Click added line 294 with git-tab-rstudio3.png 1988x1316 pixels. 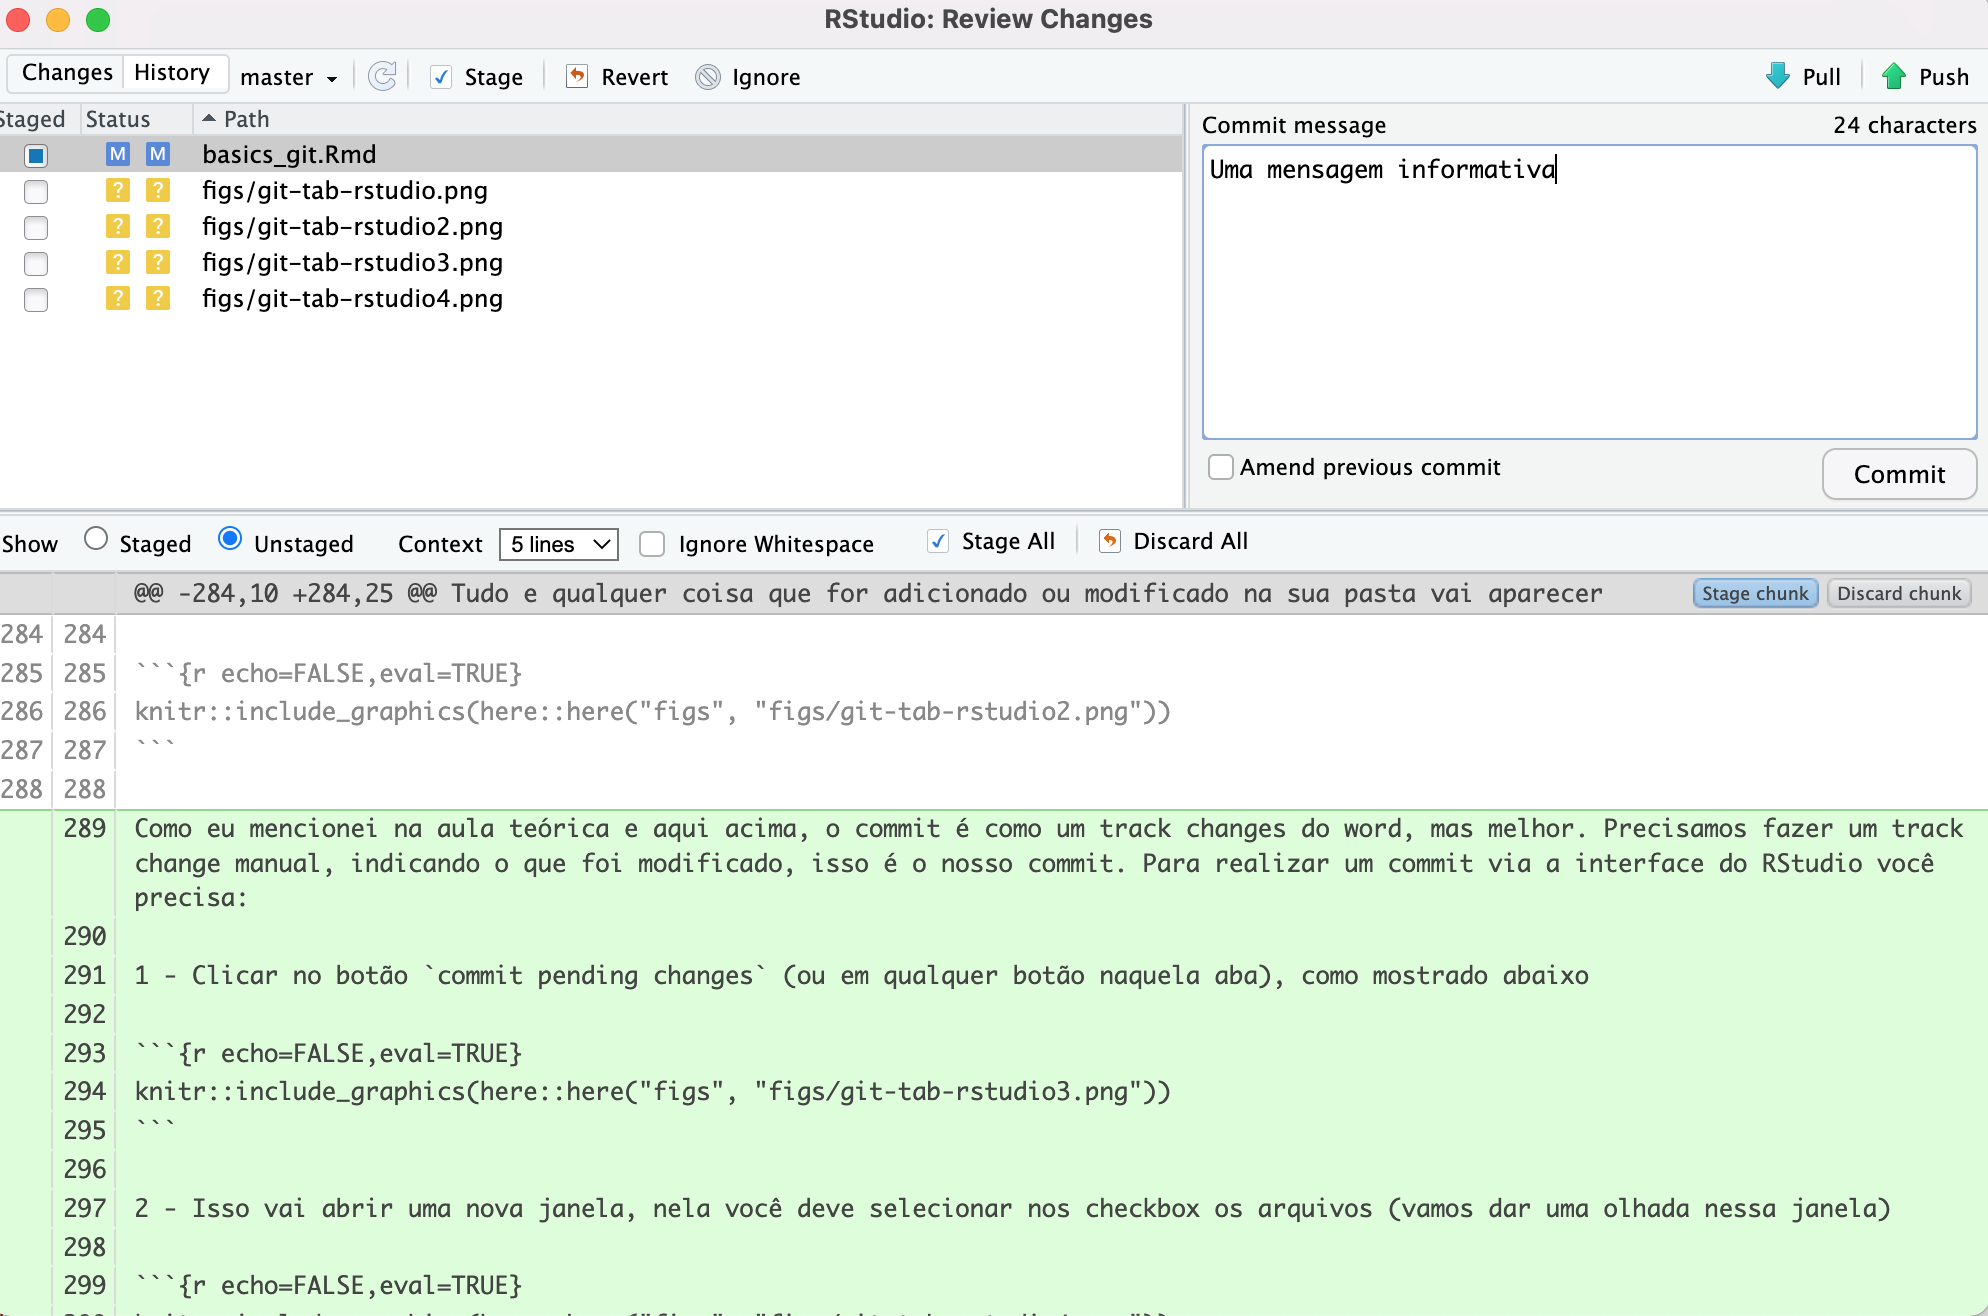tap(652, 1091)
